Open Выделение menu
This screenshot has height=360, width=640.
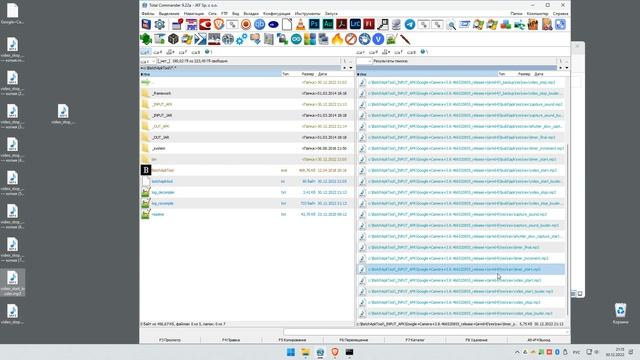[169, 13]
